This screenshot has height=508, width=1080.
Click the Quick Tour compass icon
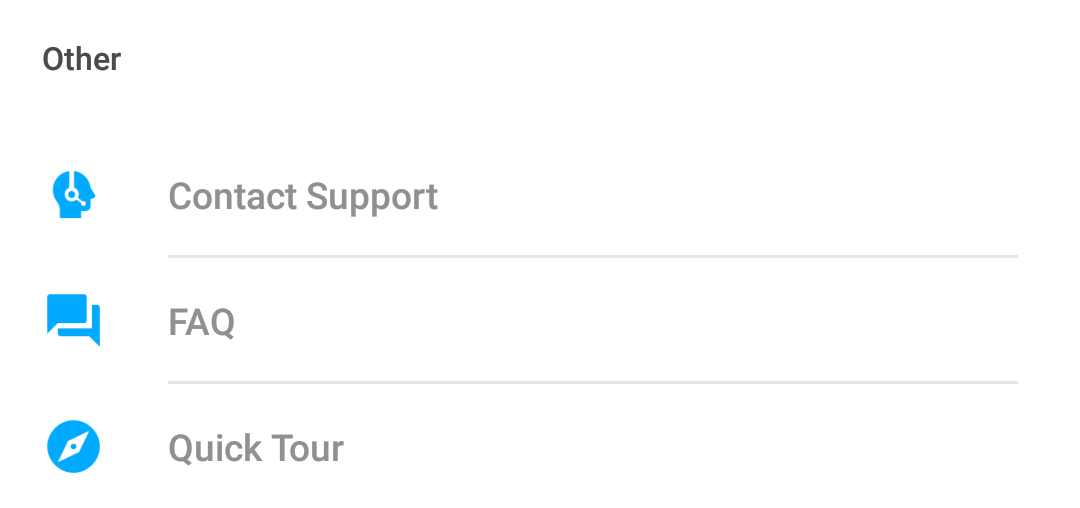(x=74, y=447)
